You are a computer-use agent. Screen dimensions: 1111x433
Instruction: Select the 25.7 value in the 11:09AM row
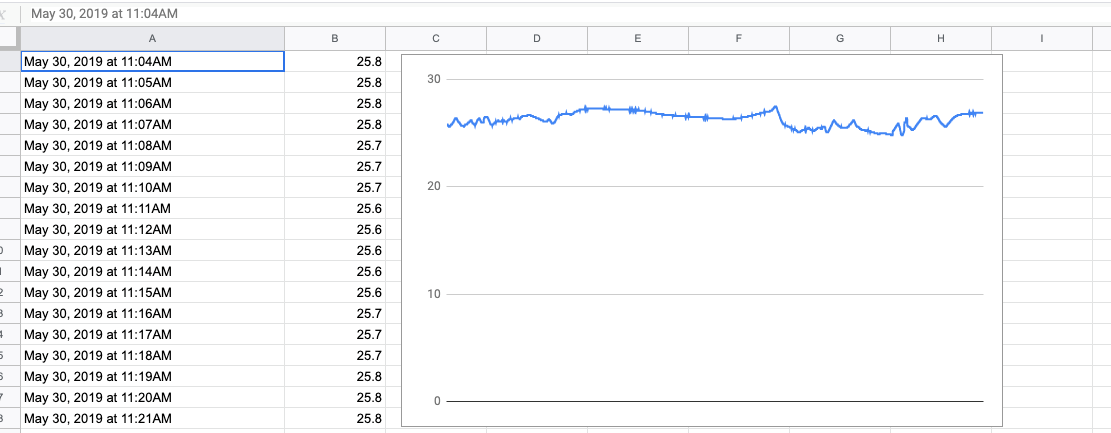[x=335, y=167]
